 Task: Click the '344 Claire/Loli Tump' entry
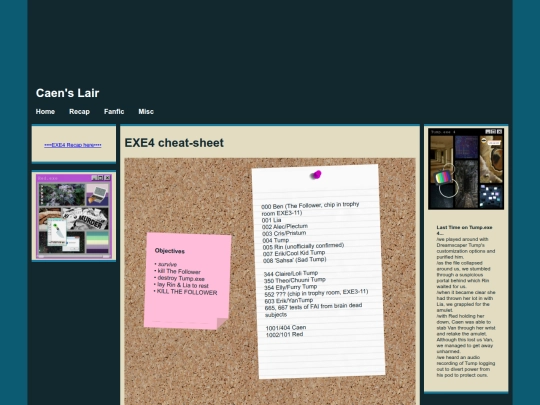coord(291,274)
